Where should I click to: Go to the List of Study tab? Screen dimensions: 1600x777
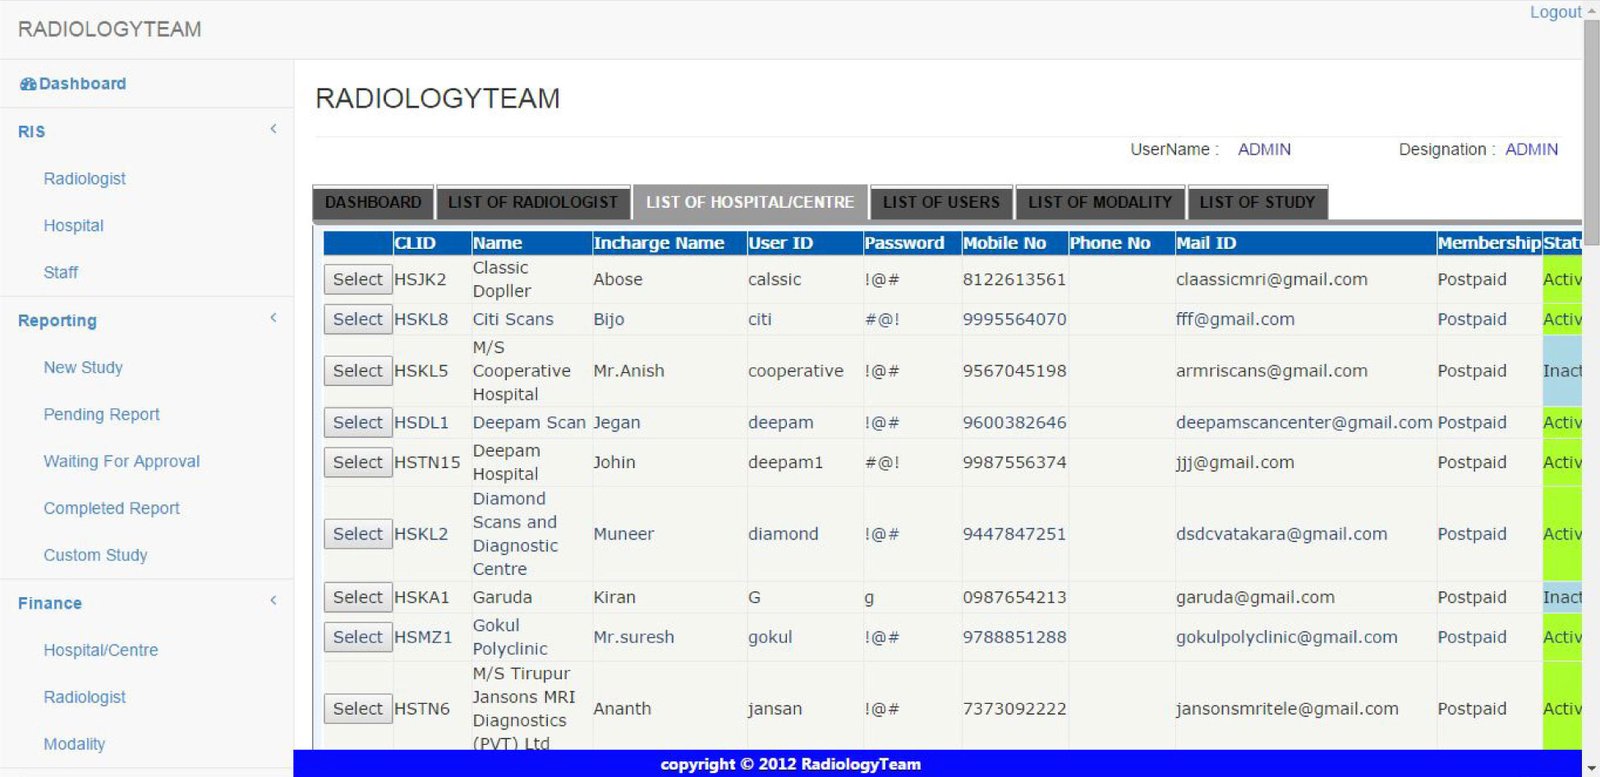tap(1256, 202)
